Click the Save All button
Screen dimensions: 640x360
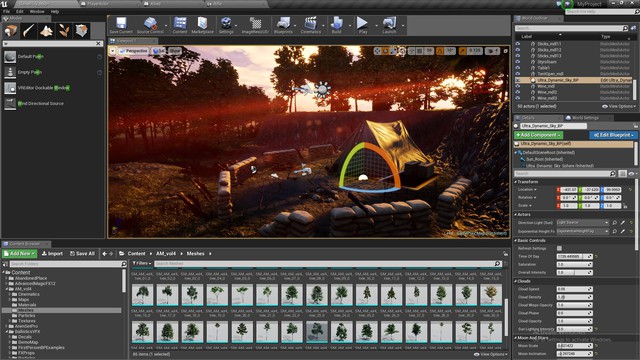pyautogui.click(x=82, y=253)
